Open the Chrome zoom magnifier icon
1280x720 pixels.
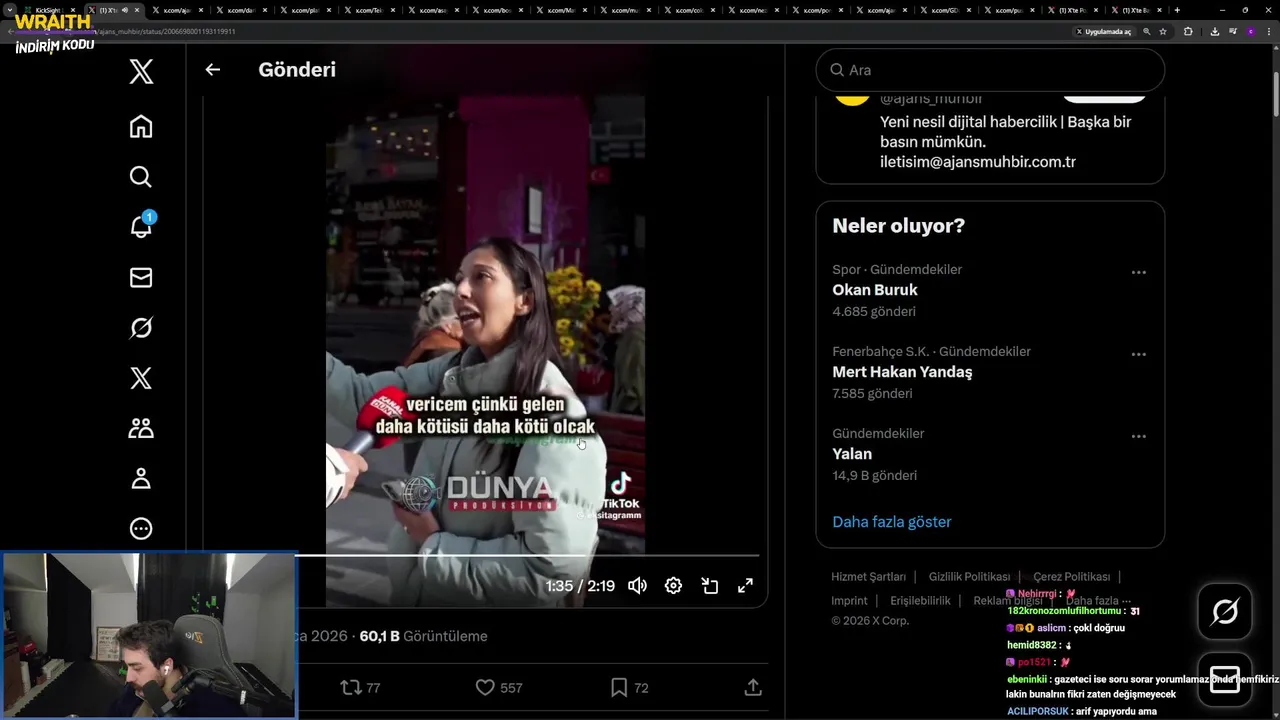pos(1147,31)
